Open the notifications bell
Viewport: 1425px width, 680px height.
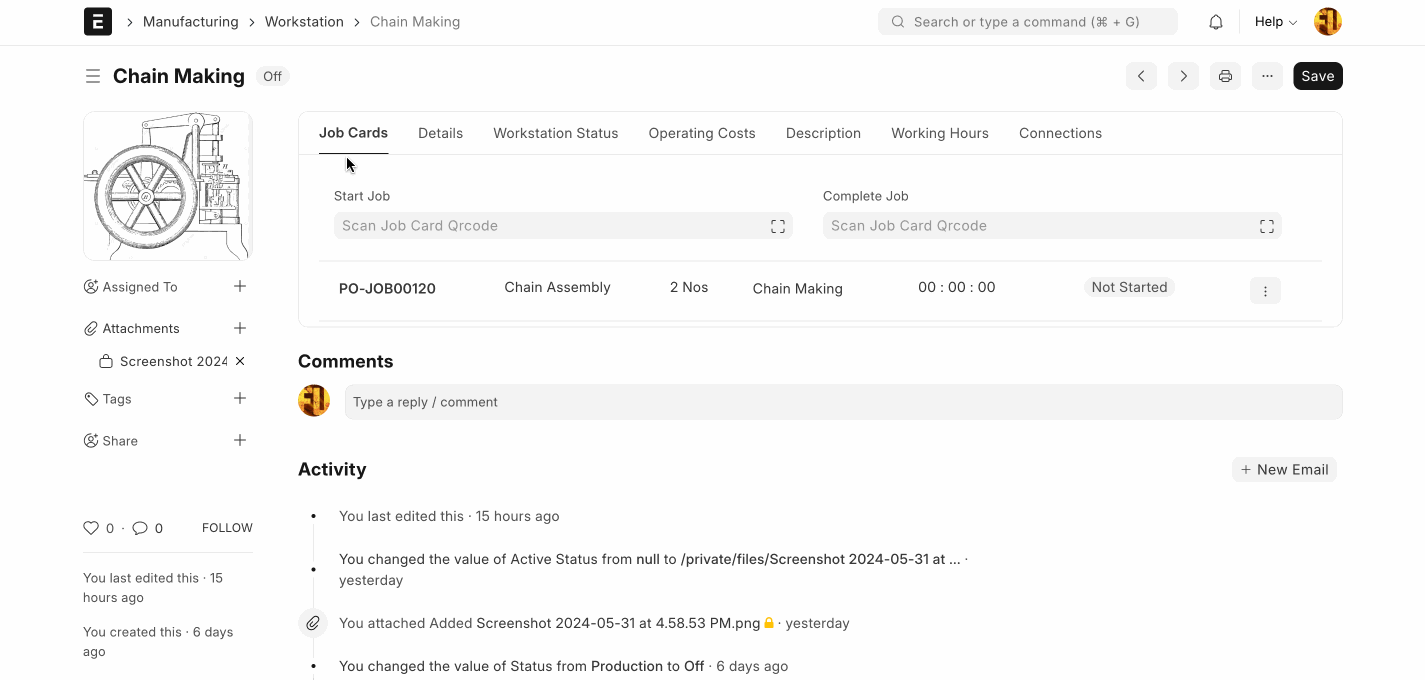1216,22
